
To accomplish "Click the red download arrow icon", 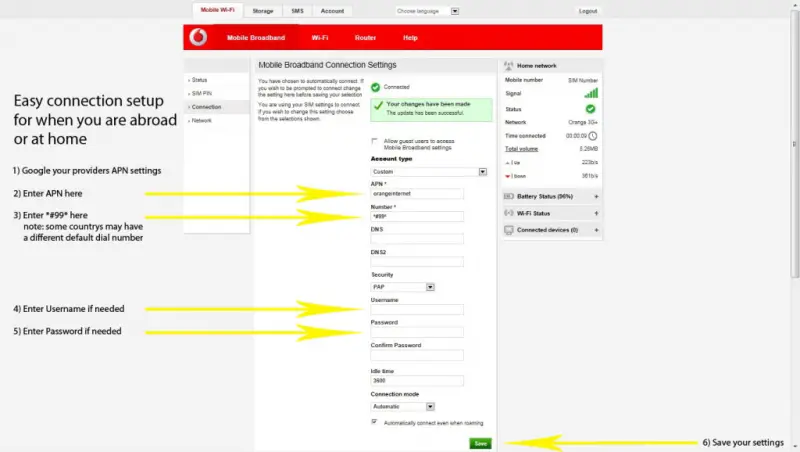I will point(507,176).
